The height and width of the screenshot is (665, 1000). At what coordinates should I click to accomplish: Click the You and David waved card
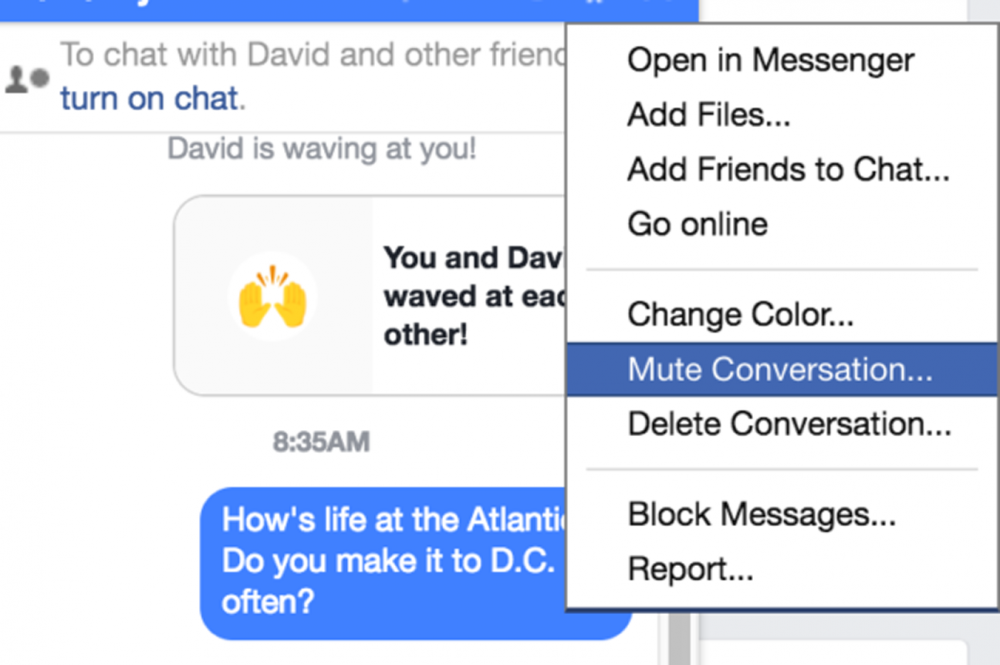coord(370,296)
